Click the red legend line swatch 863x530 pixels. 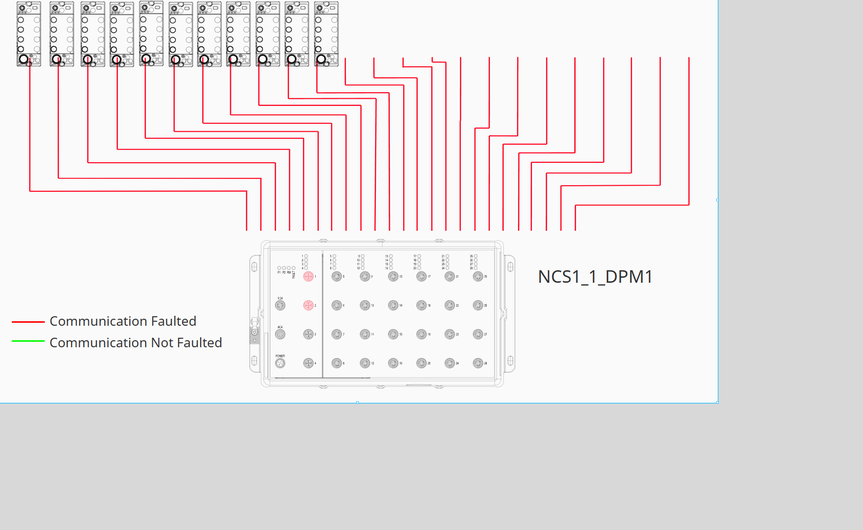coord(28,322)
